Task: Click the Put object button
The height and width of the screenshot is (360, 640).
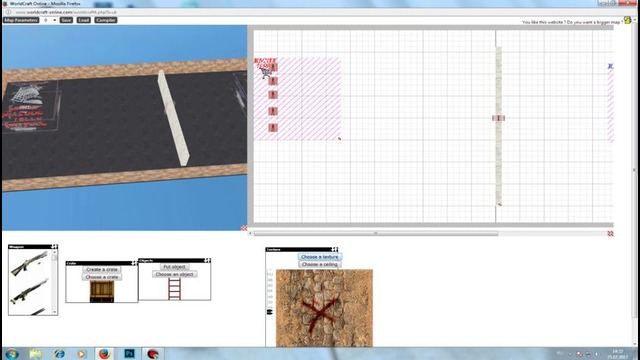Action: pyautogui.click(x=174, y=267)
